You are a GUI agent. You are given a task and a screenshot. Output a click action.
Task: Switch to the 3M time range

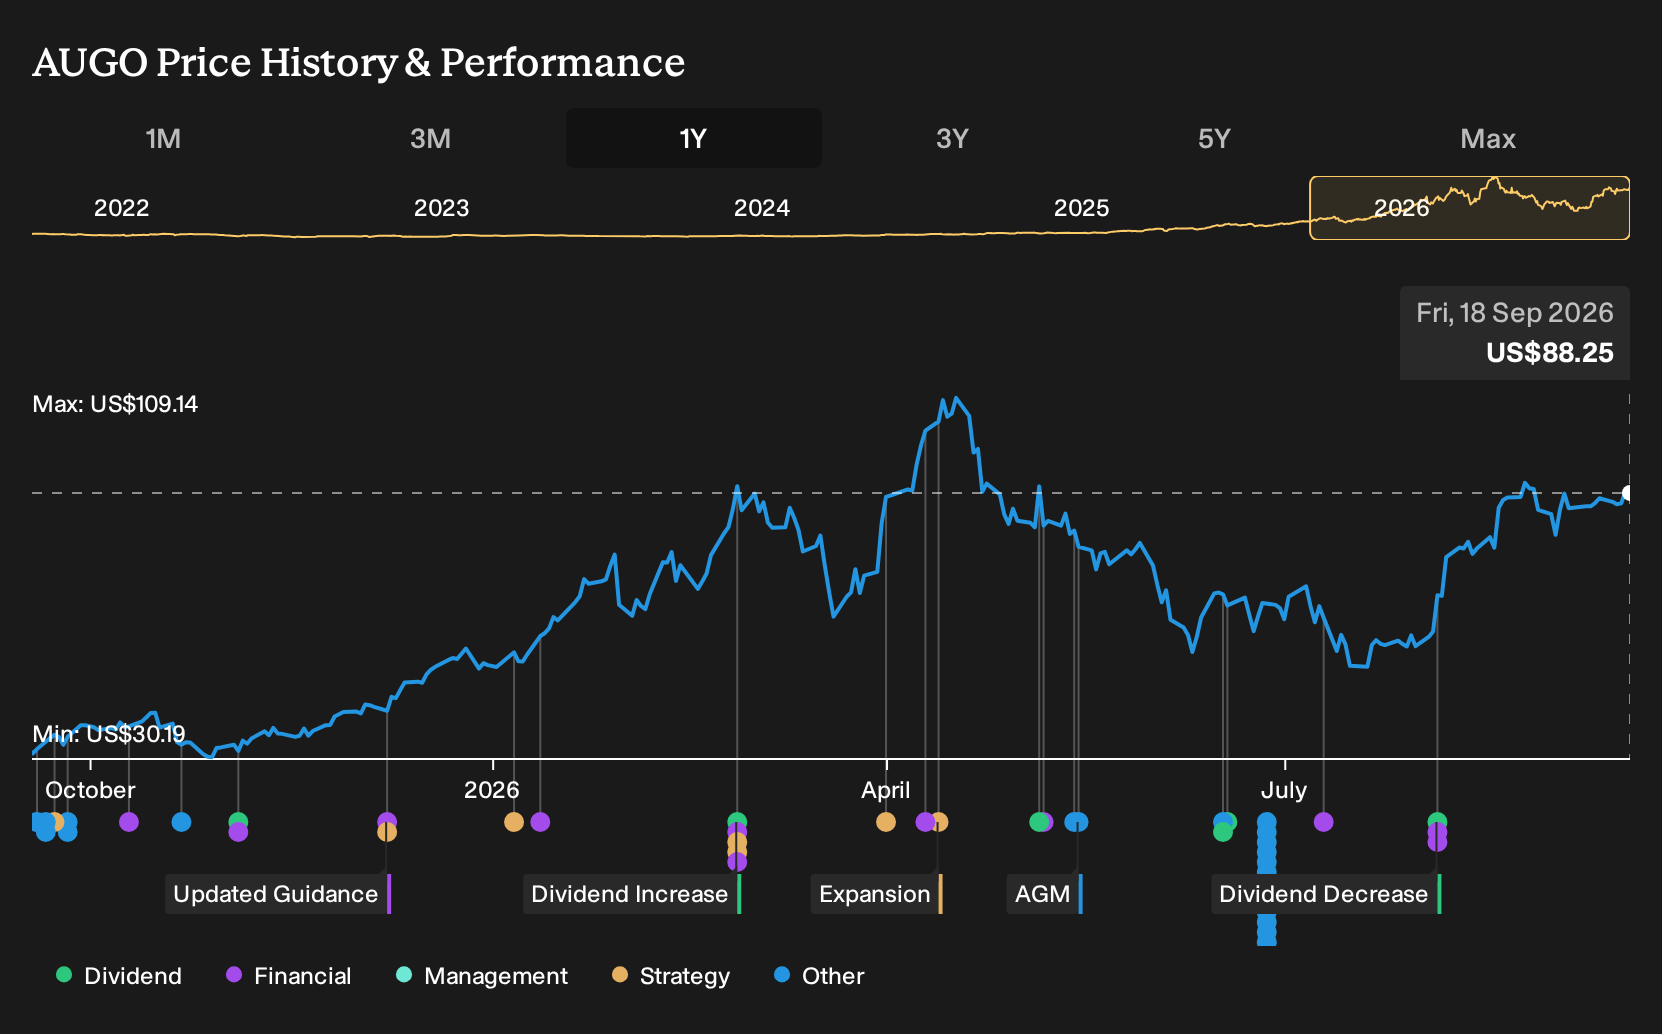tap(430, 138)
